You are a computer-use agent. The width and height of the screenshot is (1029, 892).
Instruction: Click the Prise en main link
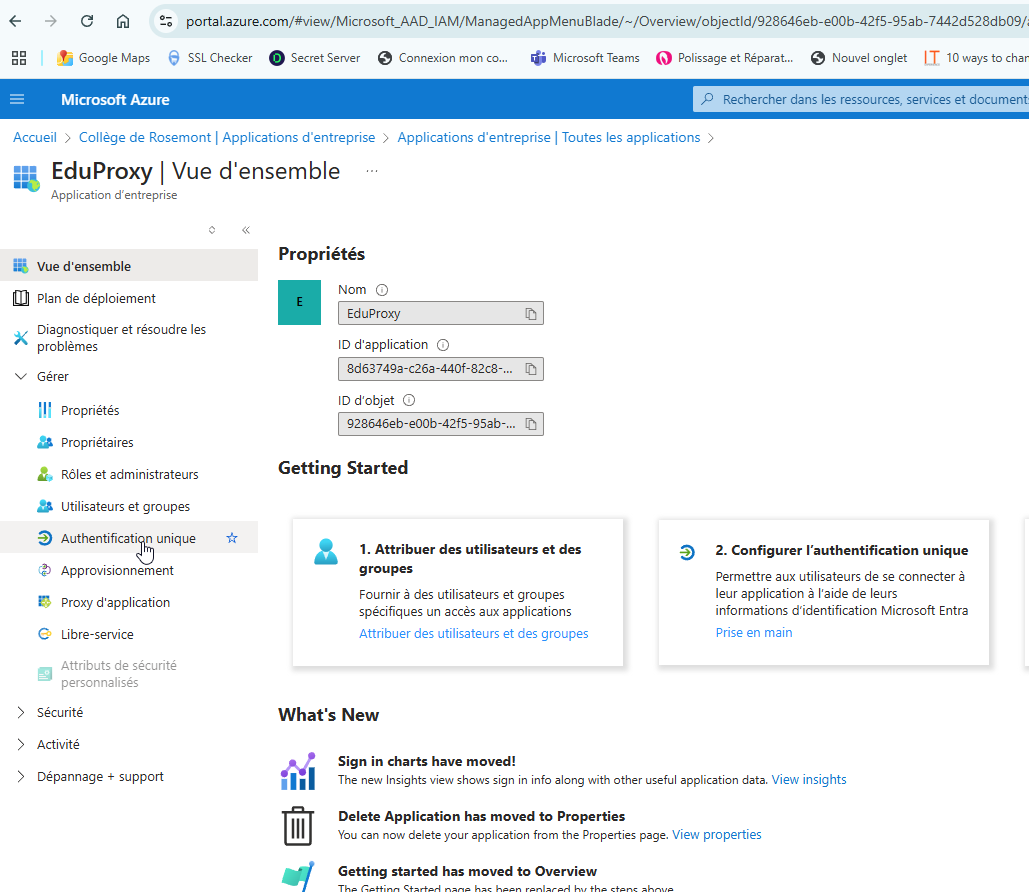pos(753,632)
